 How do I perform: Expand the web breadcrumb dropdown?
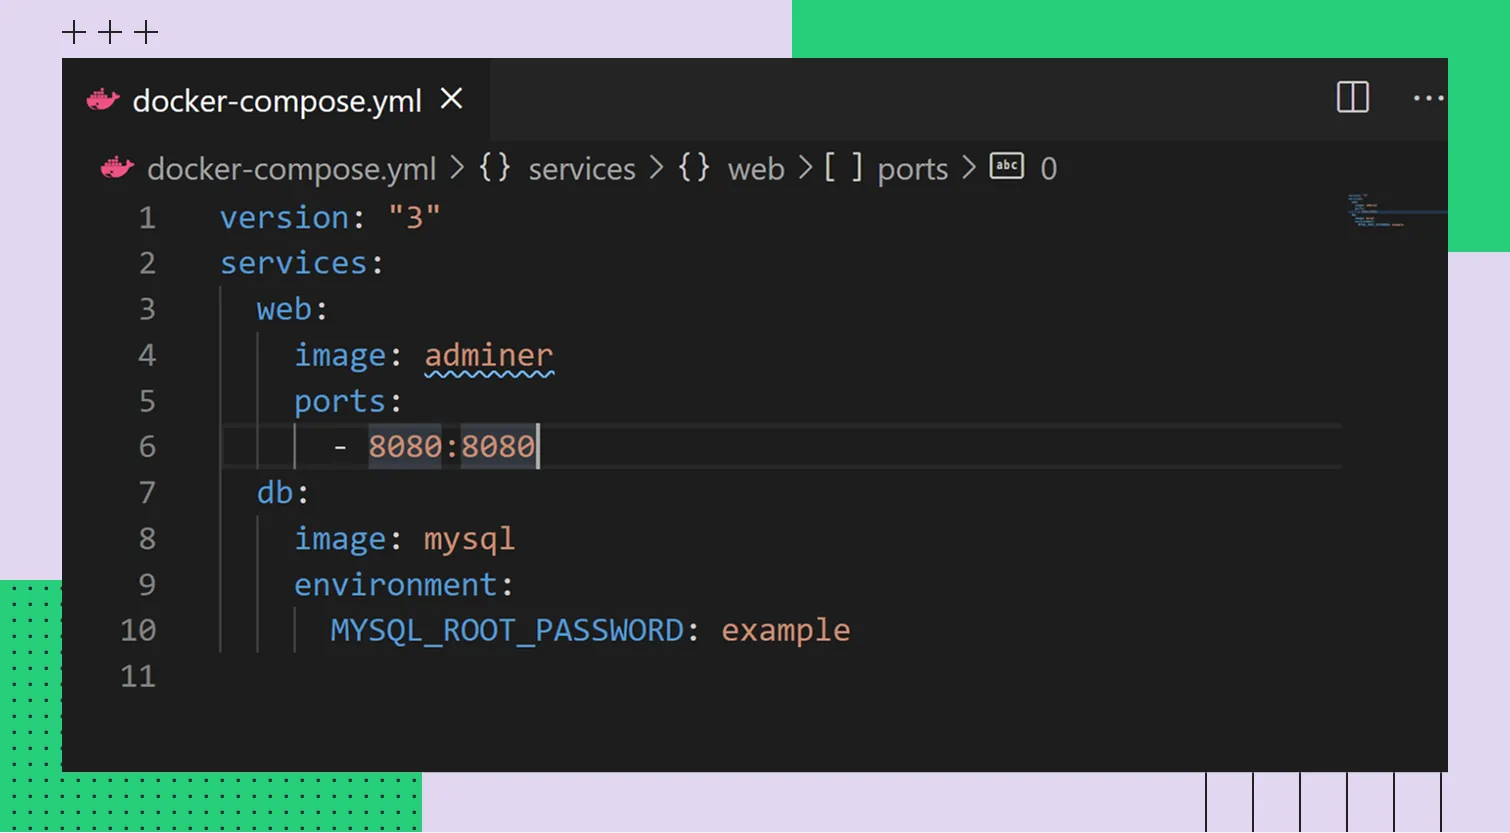(x=756, y=169)
